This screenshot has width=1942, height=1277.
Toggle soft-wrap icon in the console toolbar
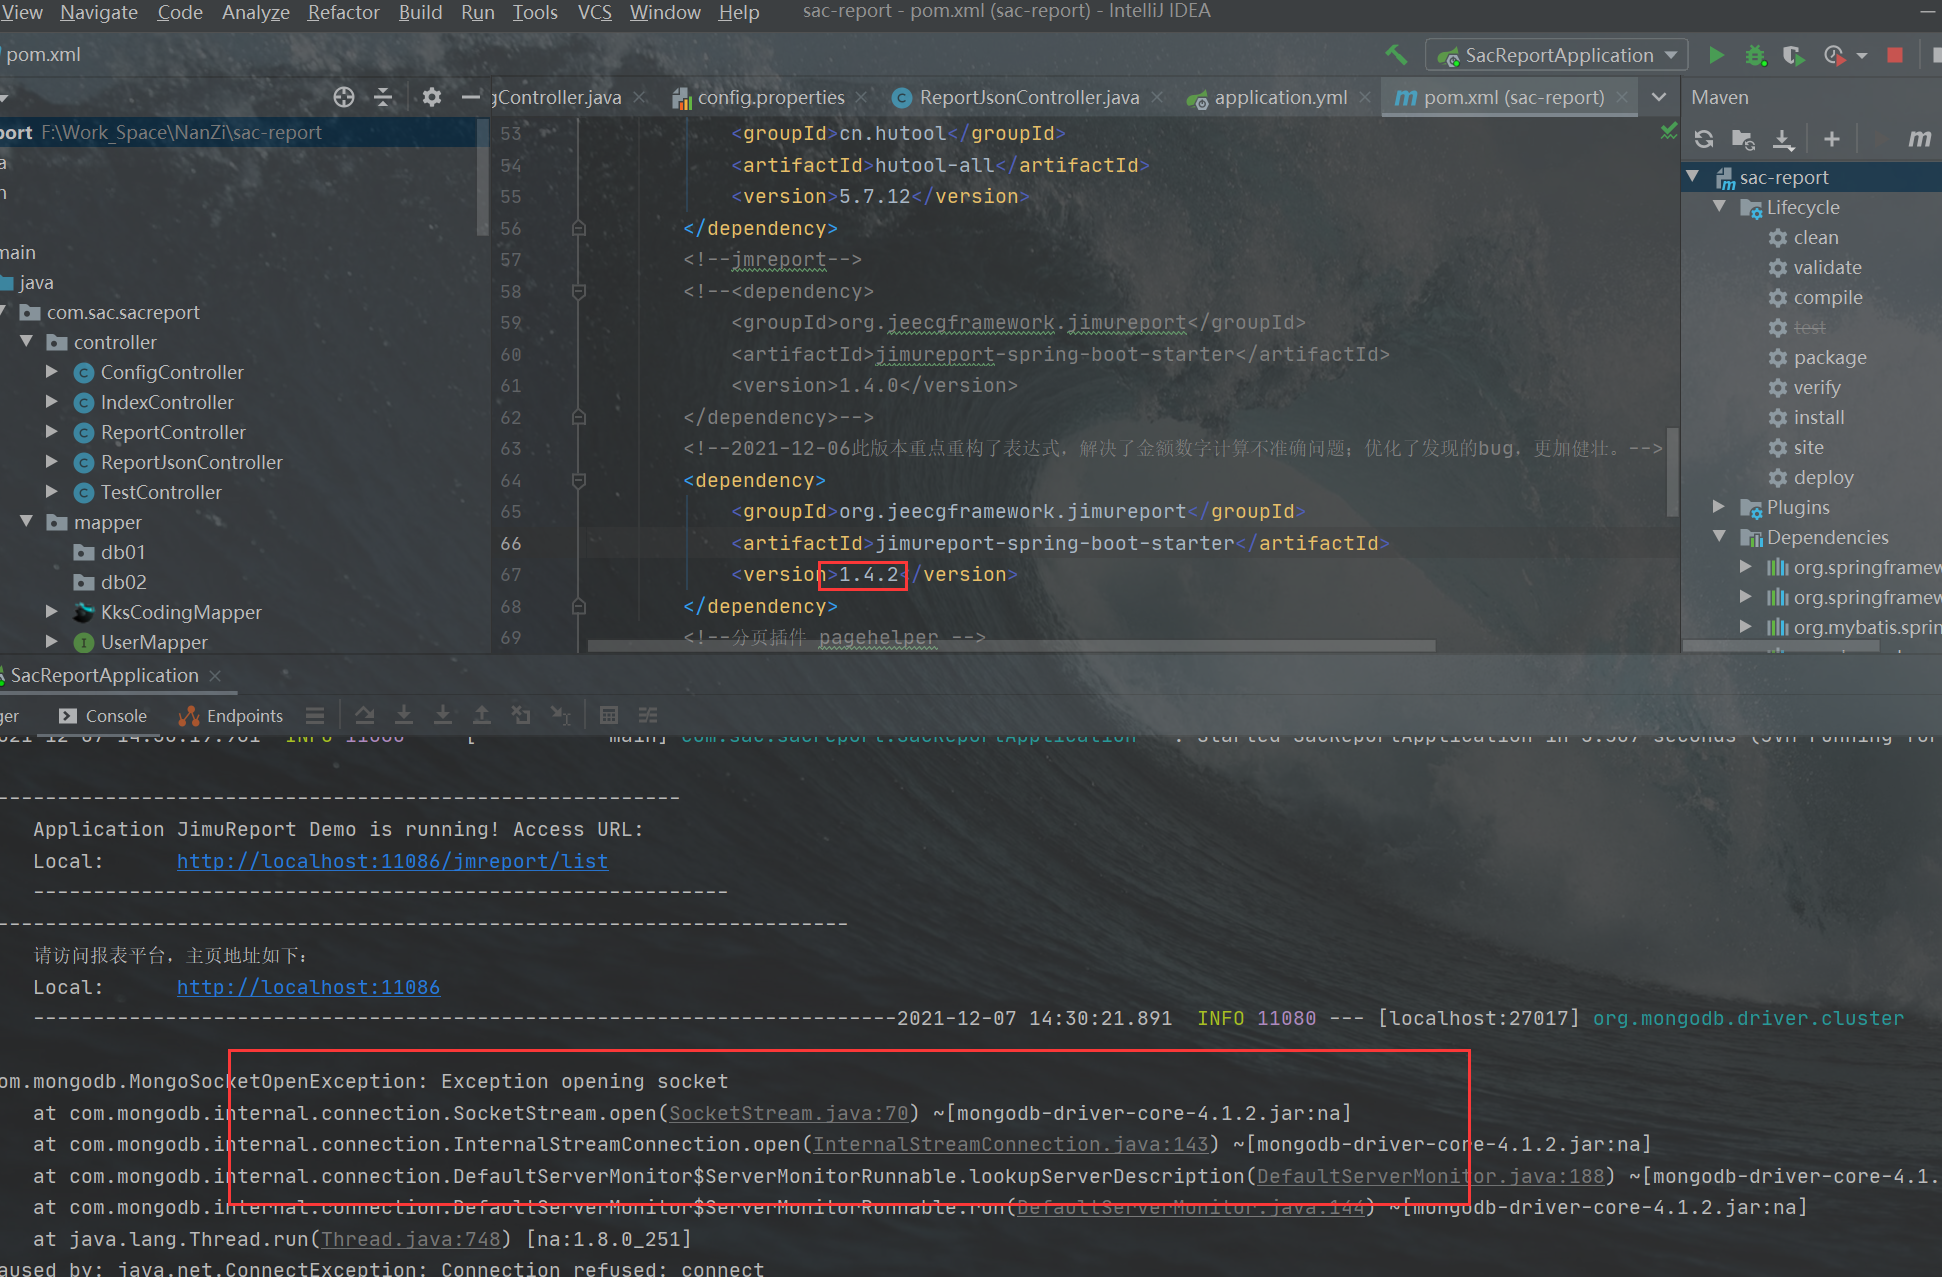click(x=365, y=715)
